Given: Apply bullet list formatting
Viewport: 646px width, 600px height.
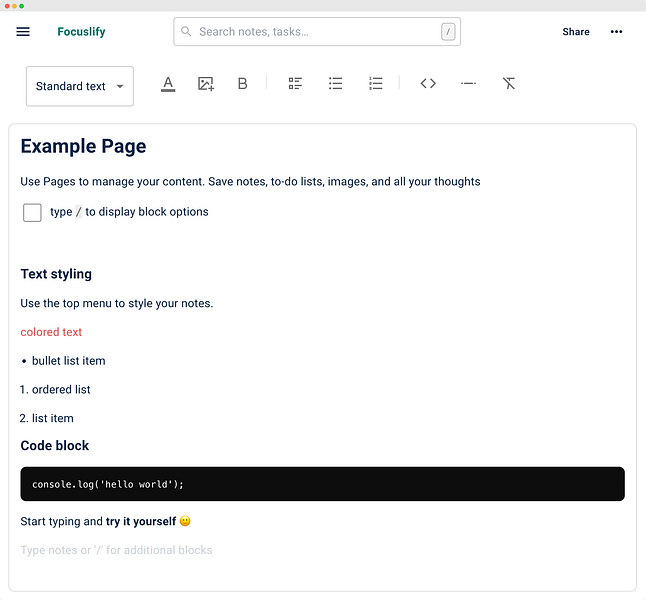Looking at the screenshot, I should (335, 84).
